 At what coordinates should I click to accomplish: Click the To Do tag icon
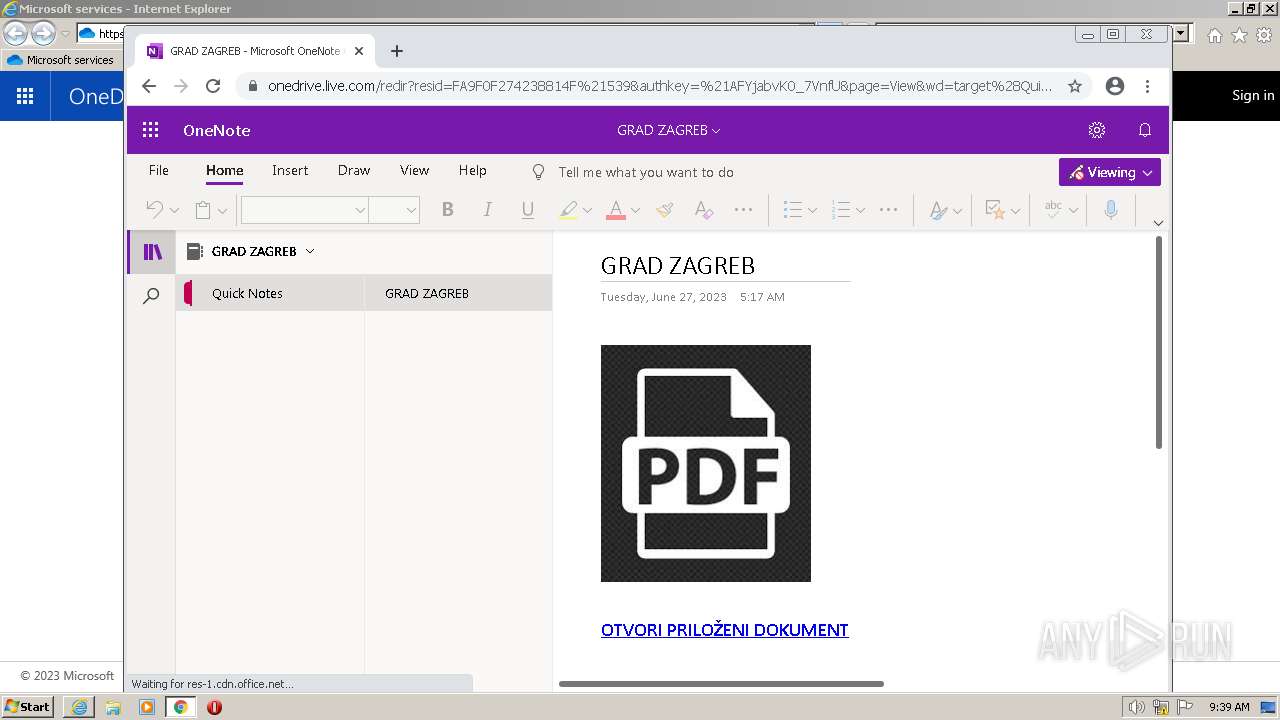[994, 210]
